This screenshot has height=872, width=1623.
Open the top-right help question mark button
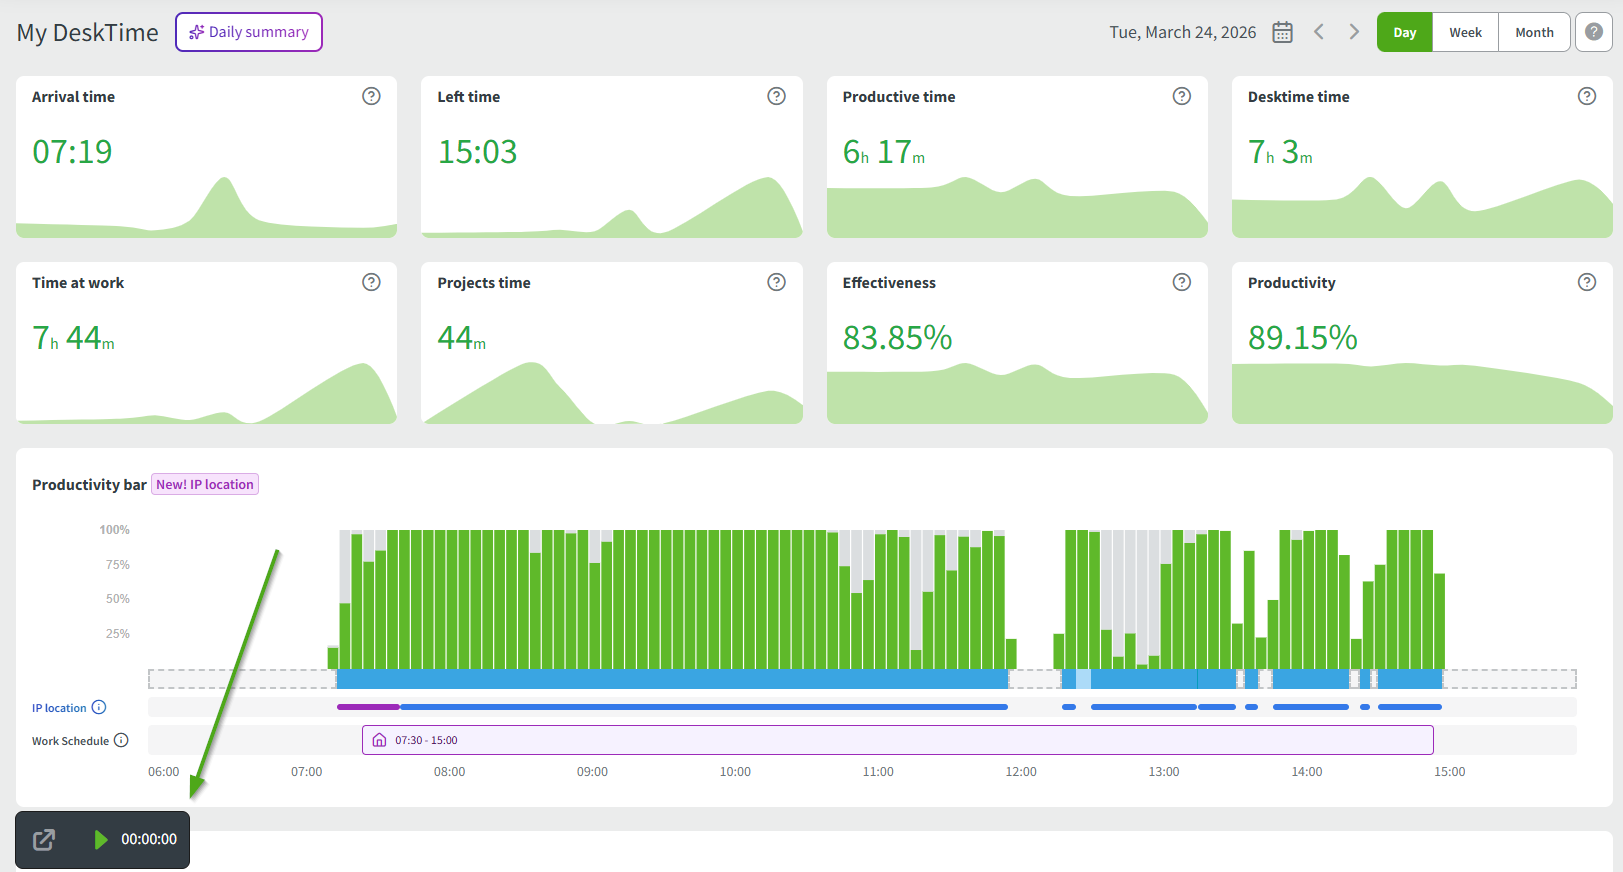[1594, 32]
